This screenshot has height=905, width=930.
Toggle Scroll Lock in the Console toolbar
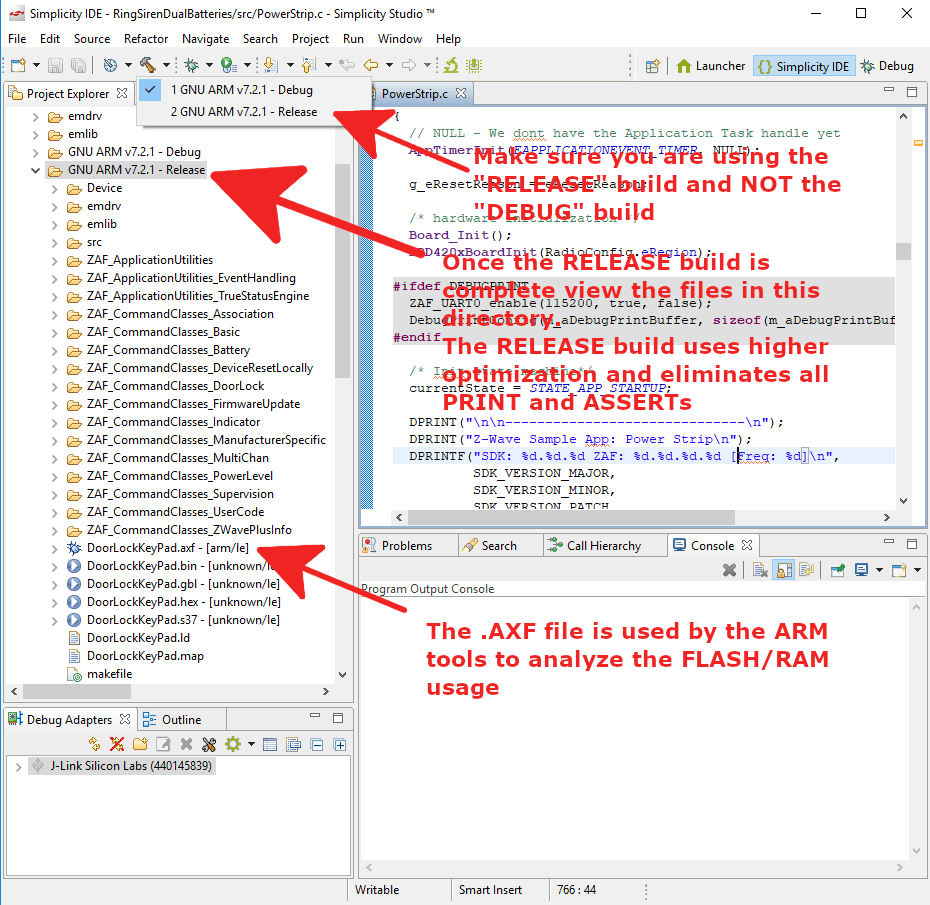point(784,570)
